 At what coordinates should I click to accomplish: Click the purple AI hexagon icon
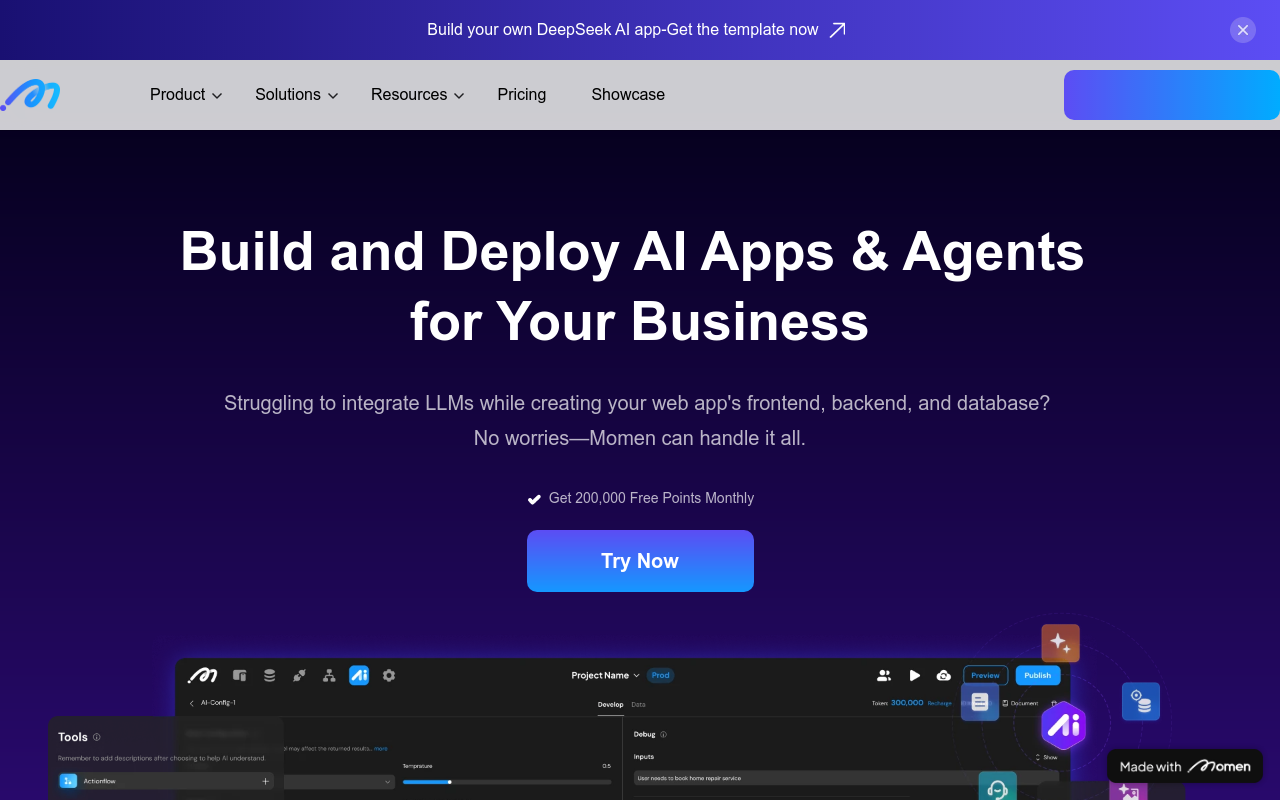[x=1063, y=725]
